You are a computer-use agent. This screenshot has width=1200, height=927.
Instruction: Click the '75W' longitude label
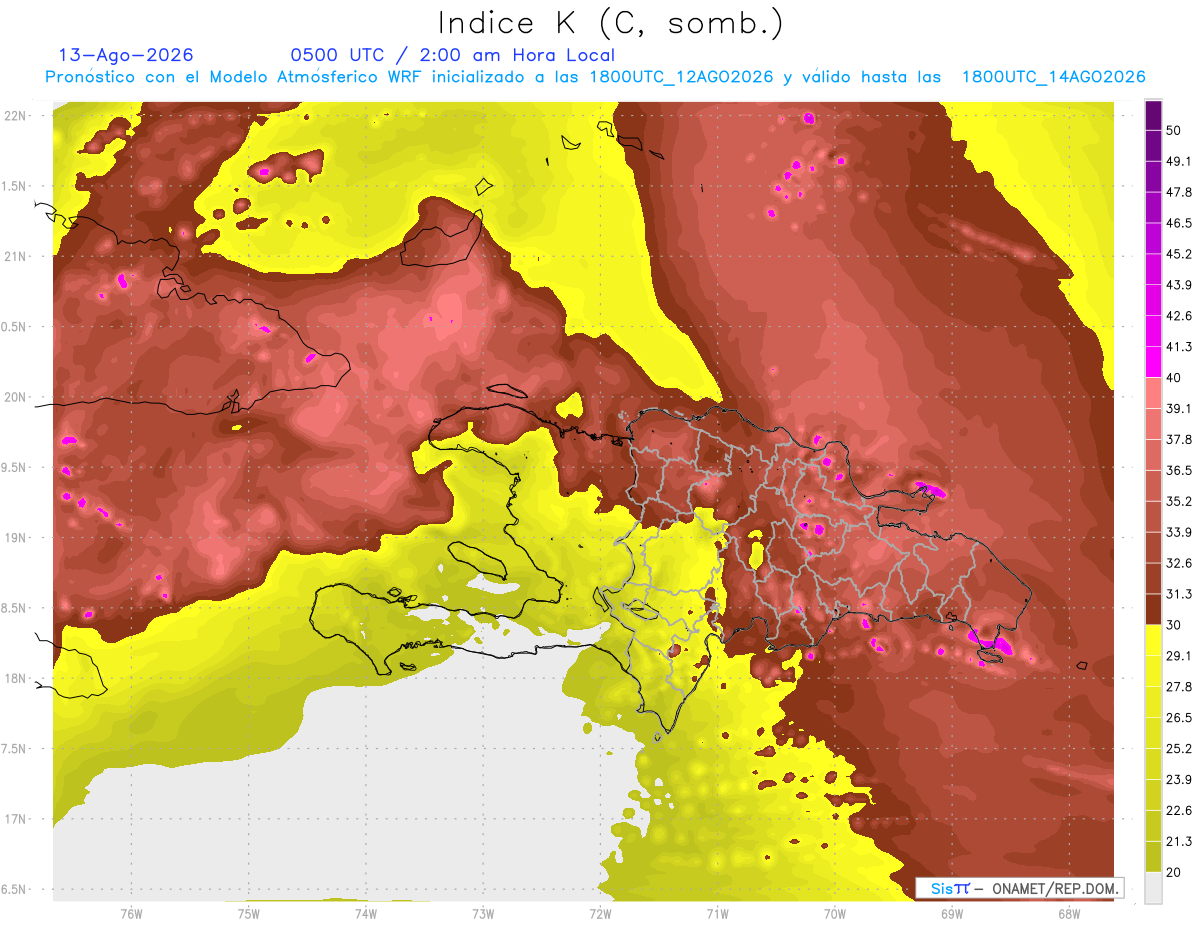[x=248, y=914]
